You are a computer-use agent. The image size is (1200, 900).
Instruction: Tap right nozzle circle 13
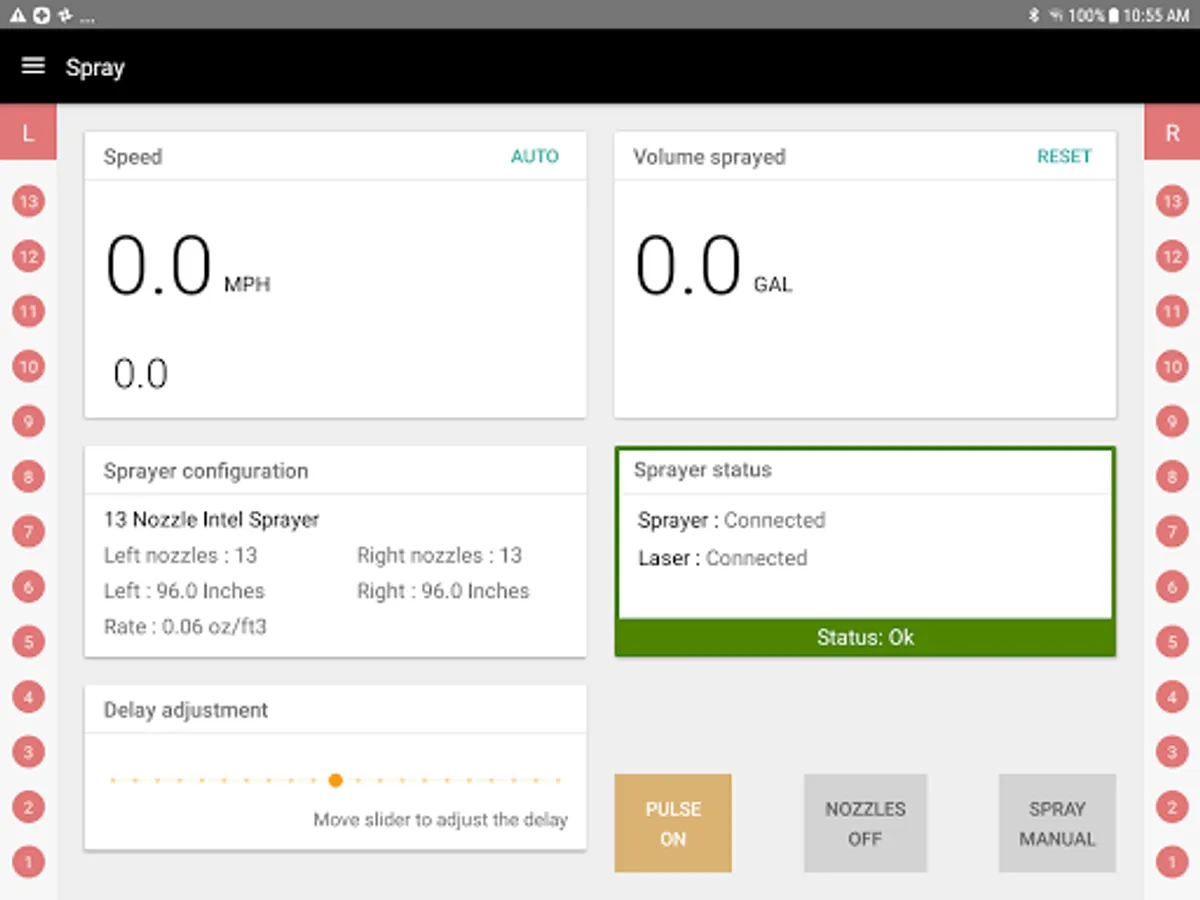(1172, 202)
